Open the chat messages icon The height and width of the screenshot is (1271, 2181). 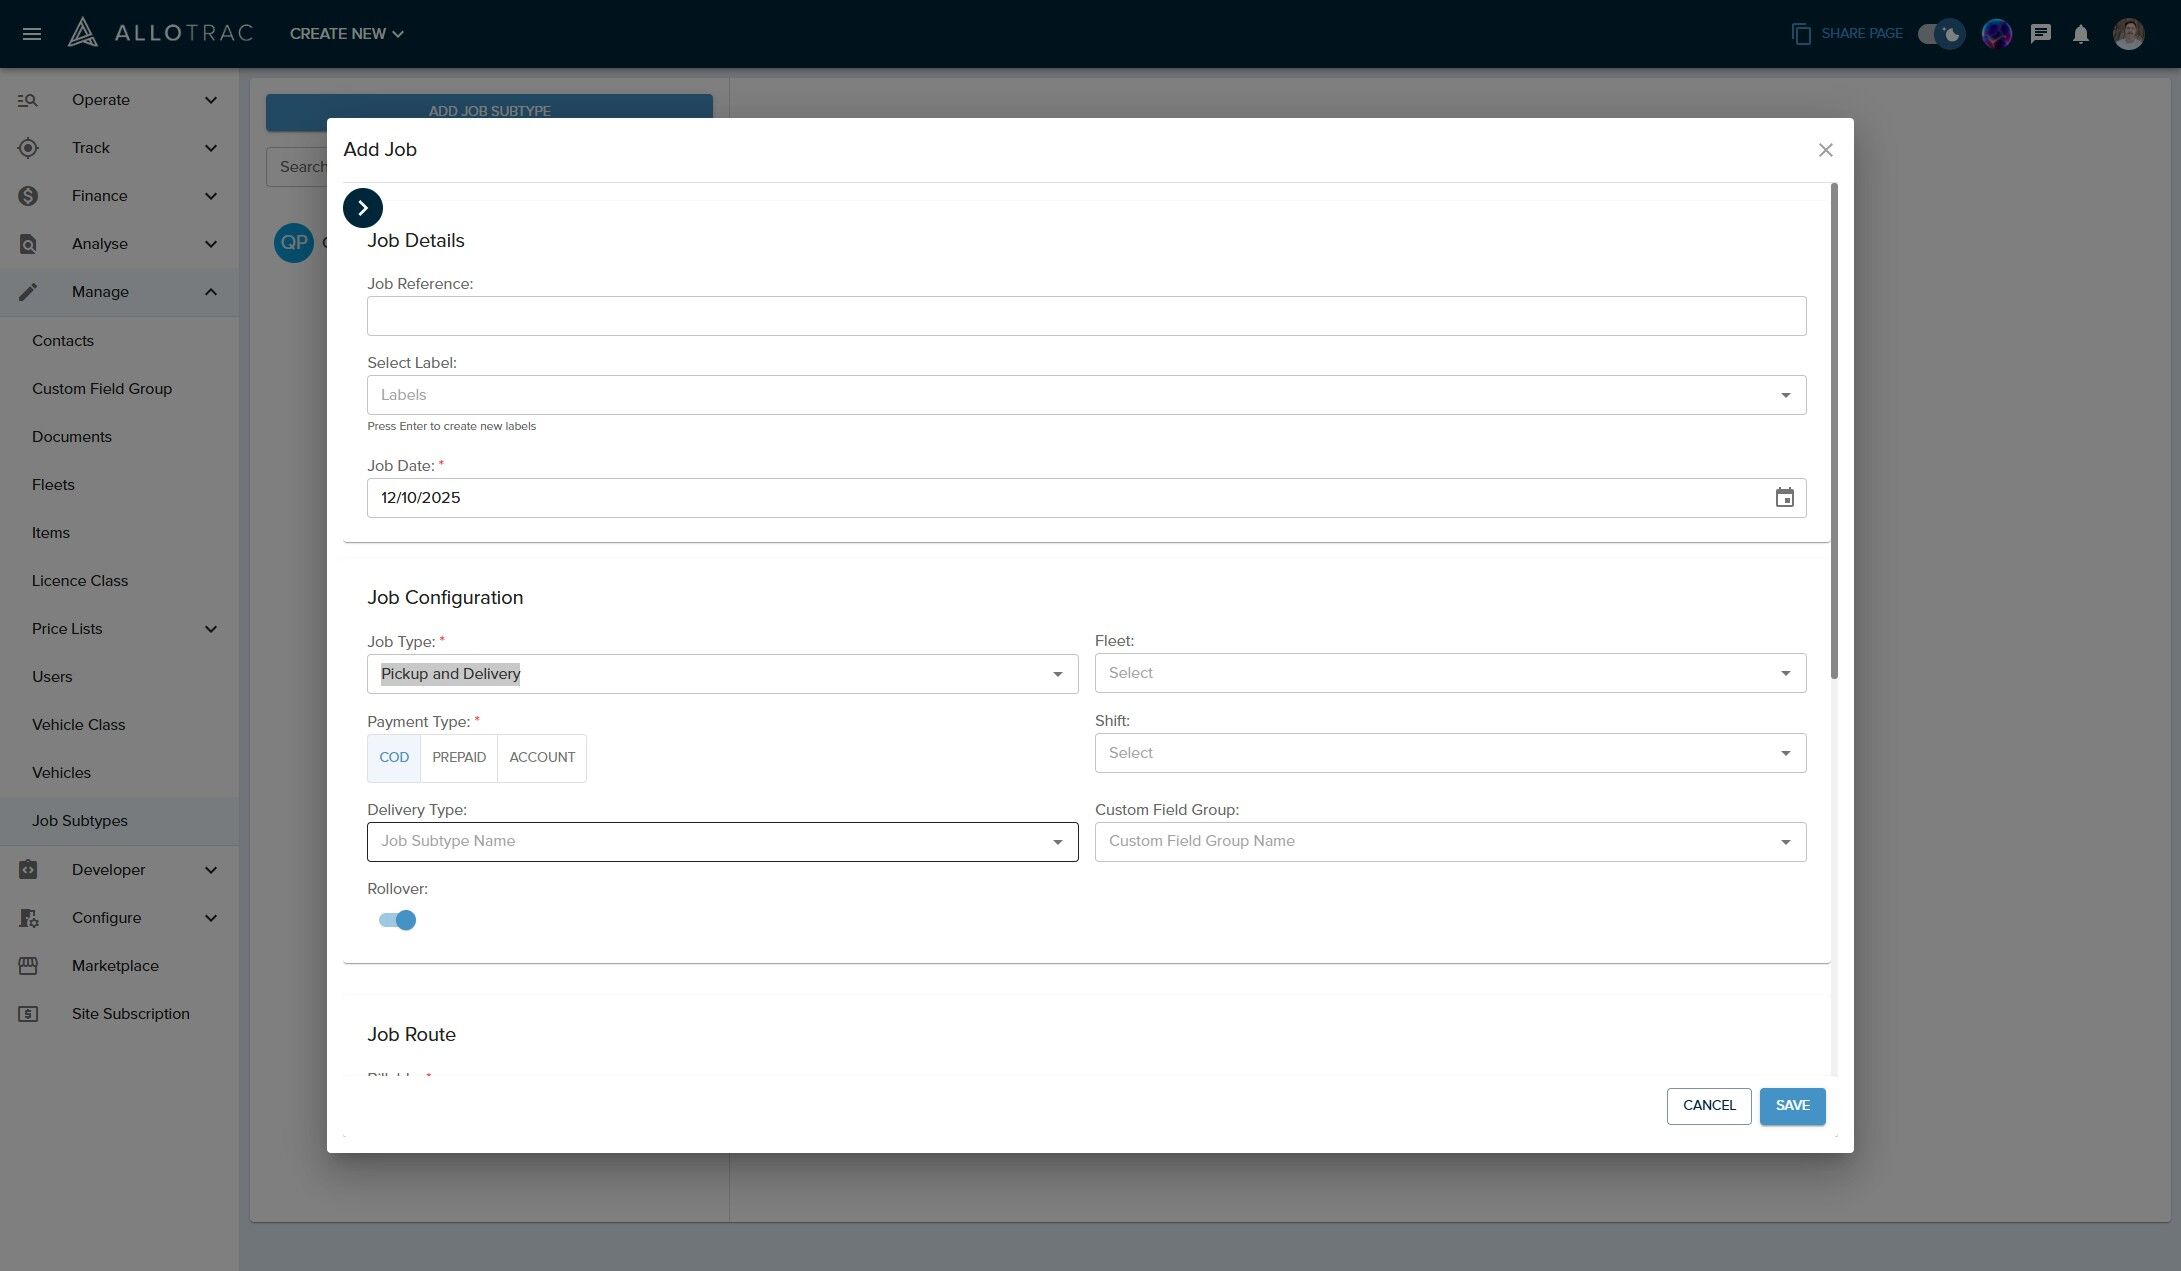tap(2040, 34)
